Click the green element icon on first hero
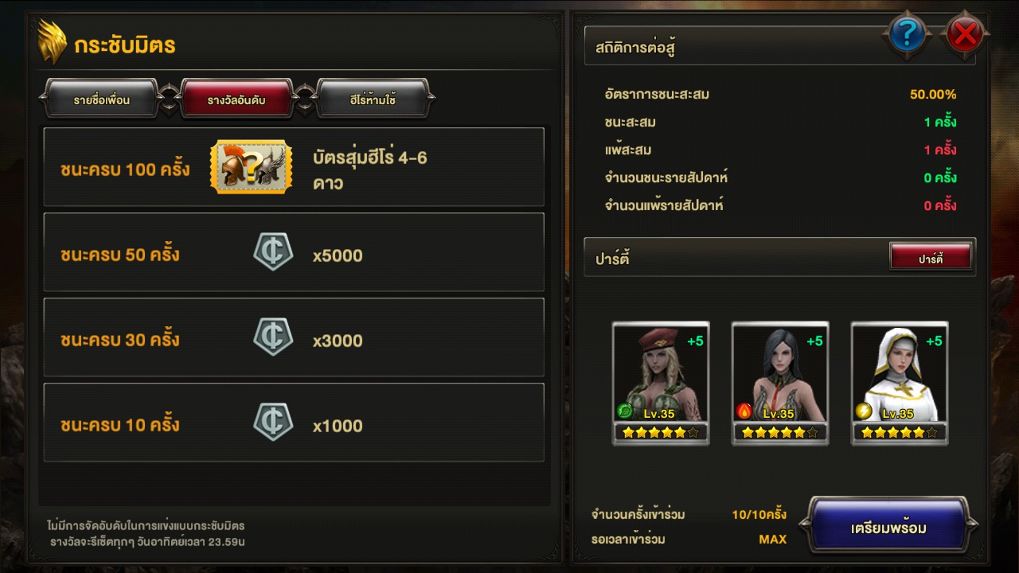This screenshot has width=1019, height=573. pos(625,411)
